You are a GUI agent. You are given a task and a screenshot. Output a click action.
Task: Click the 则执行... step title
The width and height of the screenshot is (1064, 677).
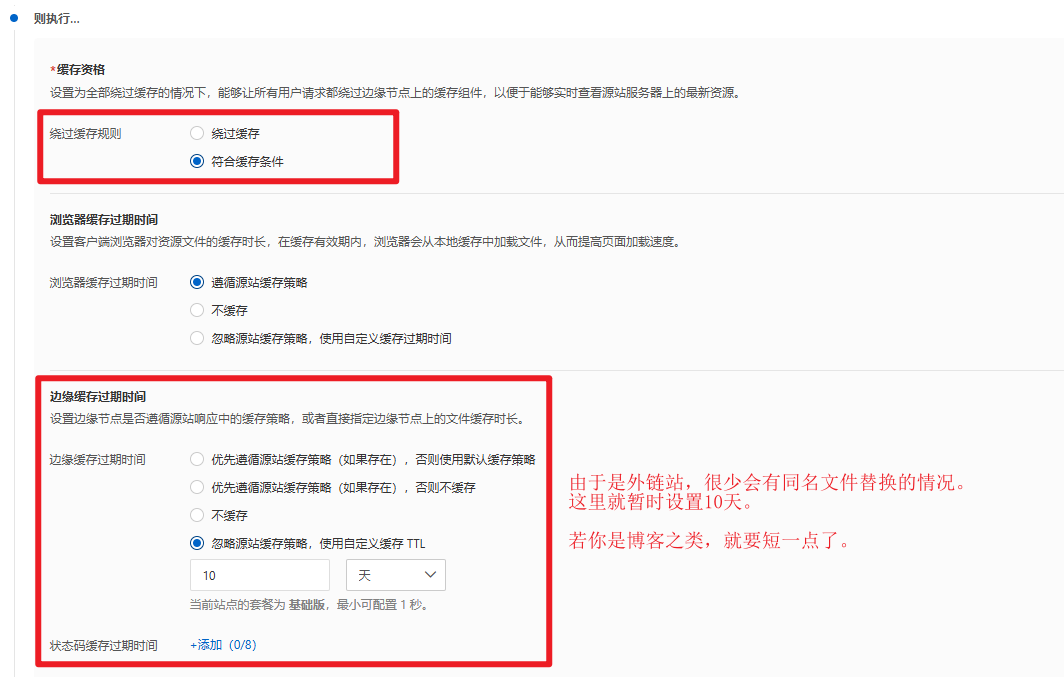pyautogui.click(x=56, y=18)
